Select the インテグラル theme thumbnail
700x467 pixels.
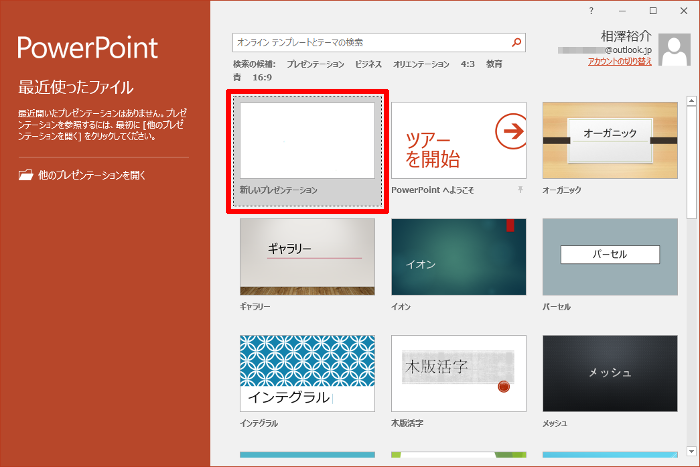click(307, 373)
